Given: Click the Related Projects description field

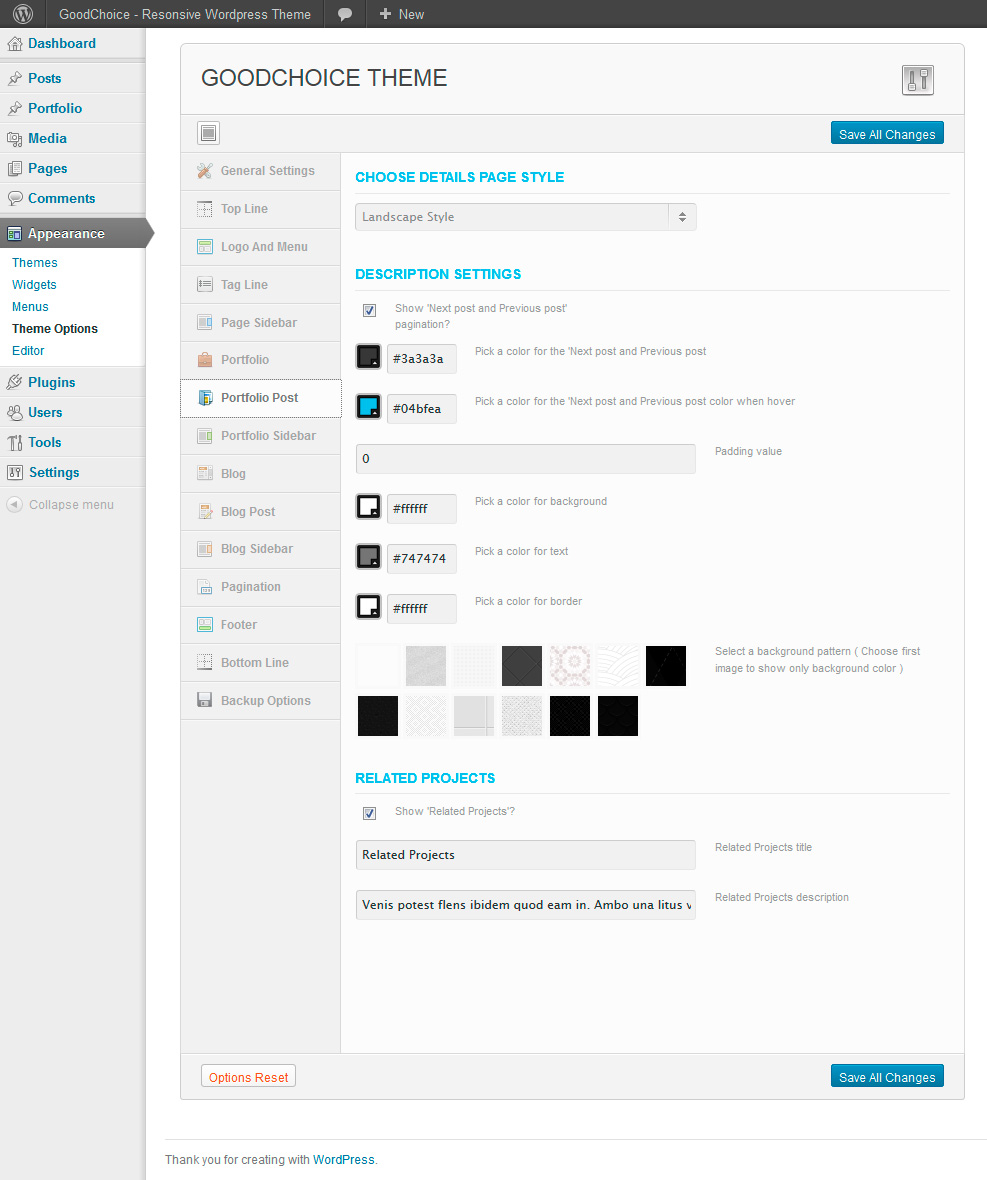Looking at the screenshot, I should click(x=526, y=905).
